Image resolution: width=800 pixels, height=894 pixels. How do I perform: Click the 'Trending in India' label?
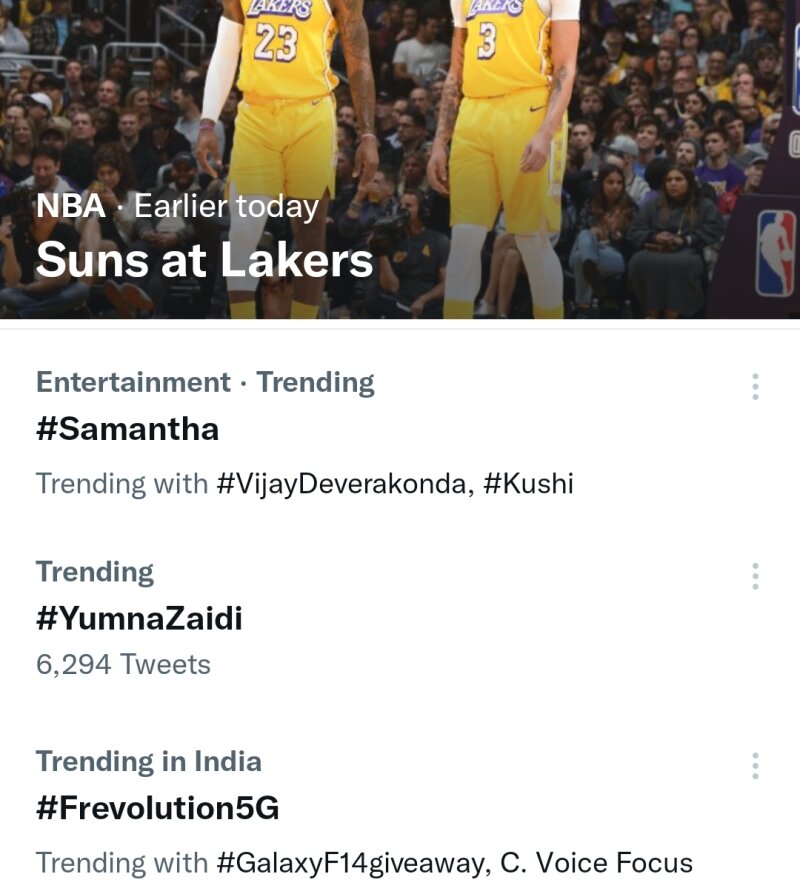click(149, 762)
